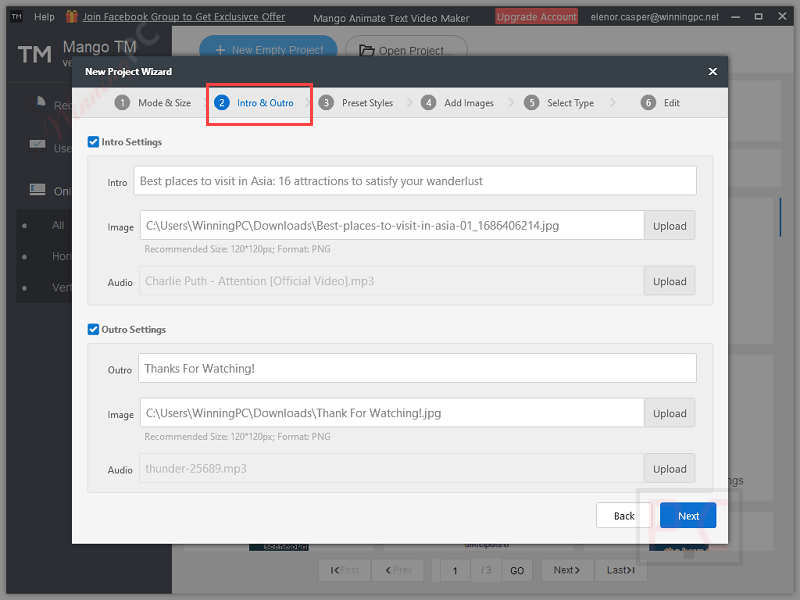The width and height of the screenshot is (800, 600).
Task: Click the online templates monitor icon in the sidebar
Action: coord(37,190)
